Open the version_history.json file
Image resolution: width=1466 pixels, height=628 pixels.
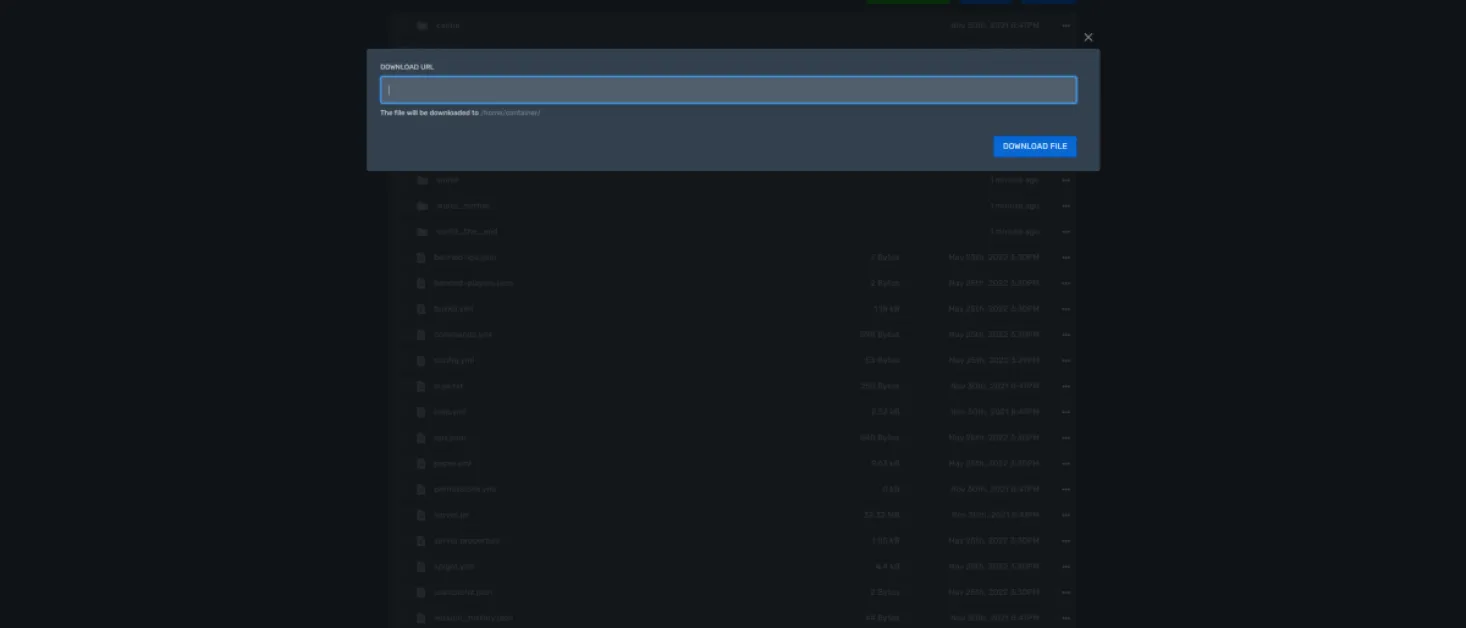coord(473,618)
